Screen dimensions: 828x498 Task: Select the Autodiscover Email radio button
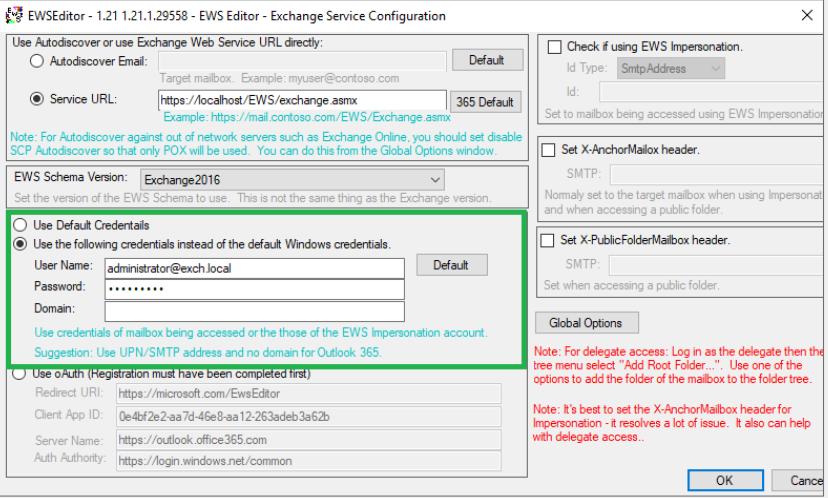pyautogui.click(x=37, y=61)
